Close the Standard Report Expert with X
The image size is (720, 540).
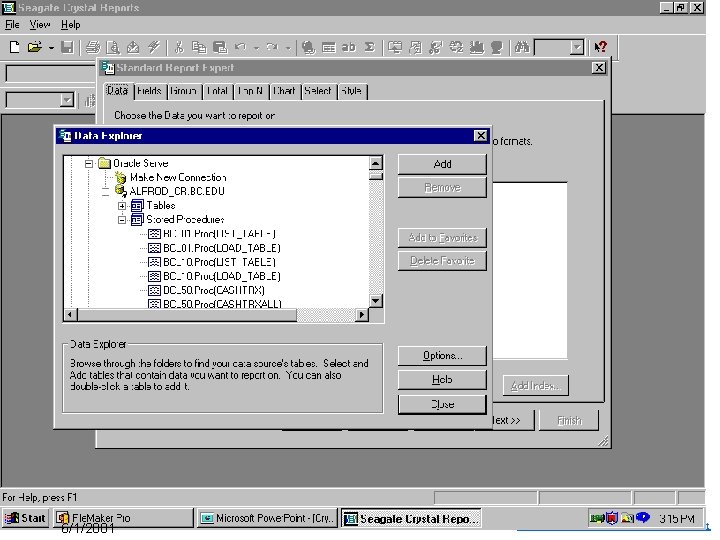click(599, 68)
